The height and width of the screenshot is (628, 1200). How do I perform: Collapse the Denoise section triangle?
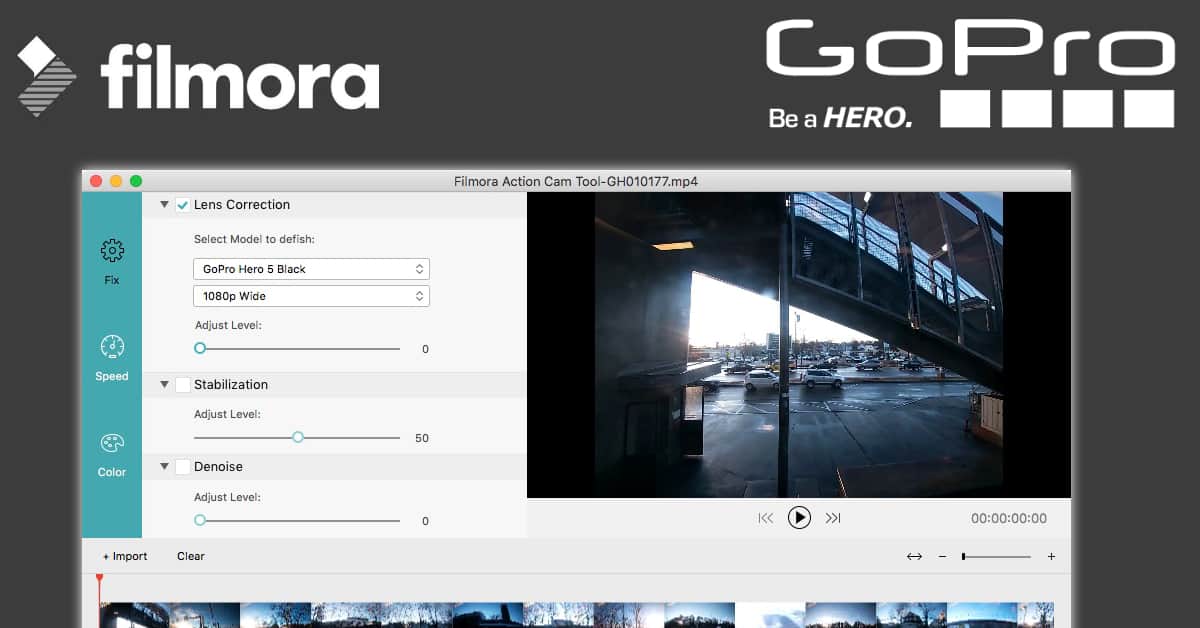click(163, 466)
